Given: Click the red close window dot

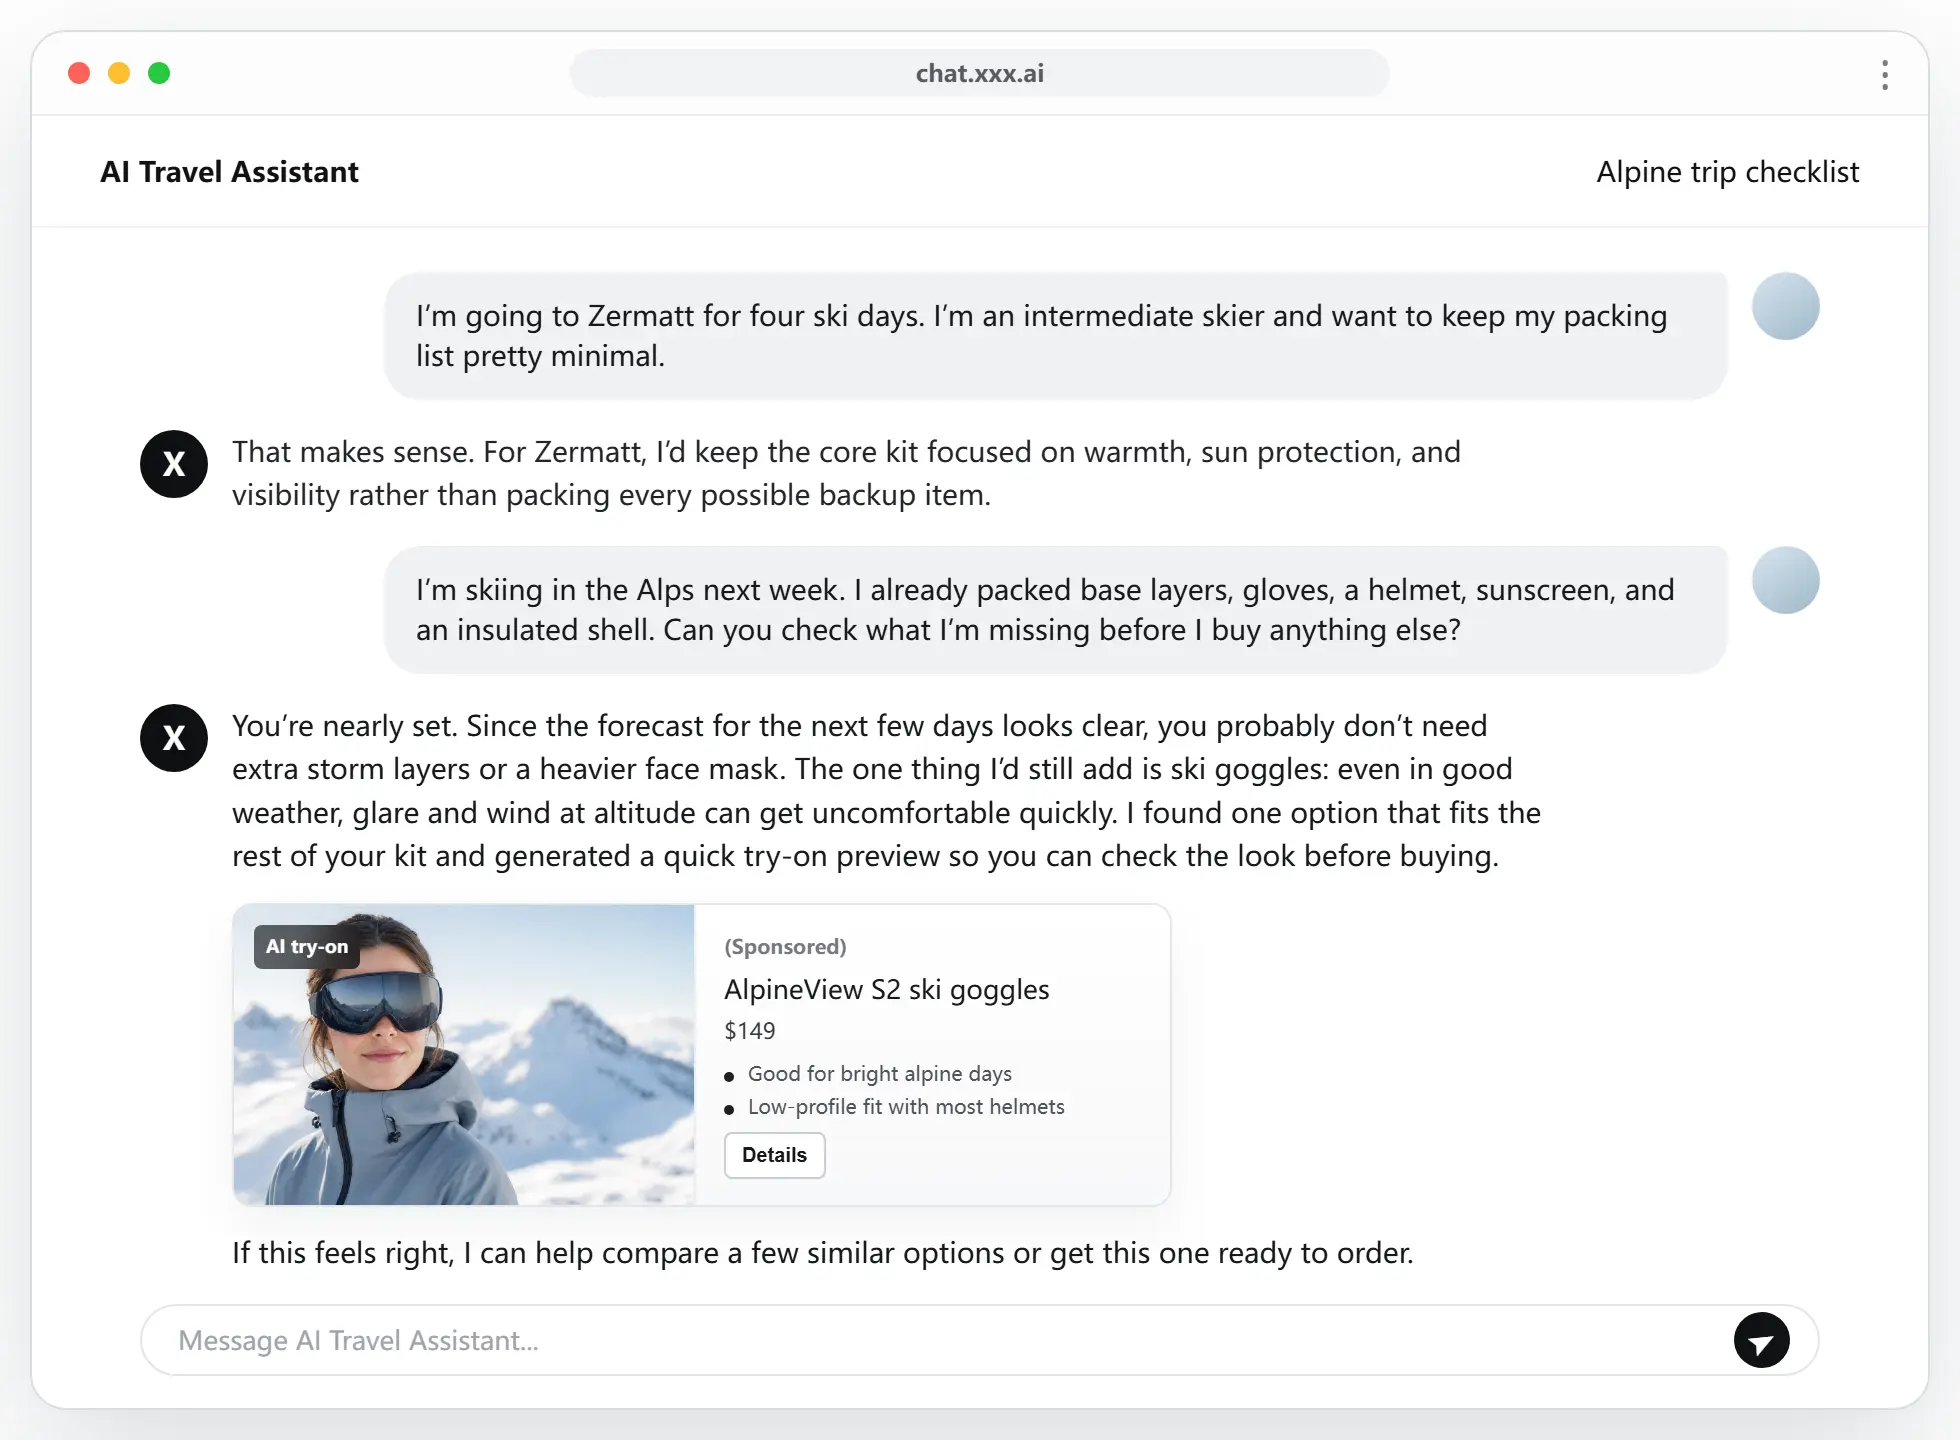Looking at the screenshot, I should (79, 73).
